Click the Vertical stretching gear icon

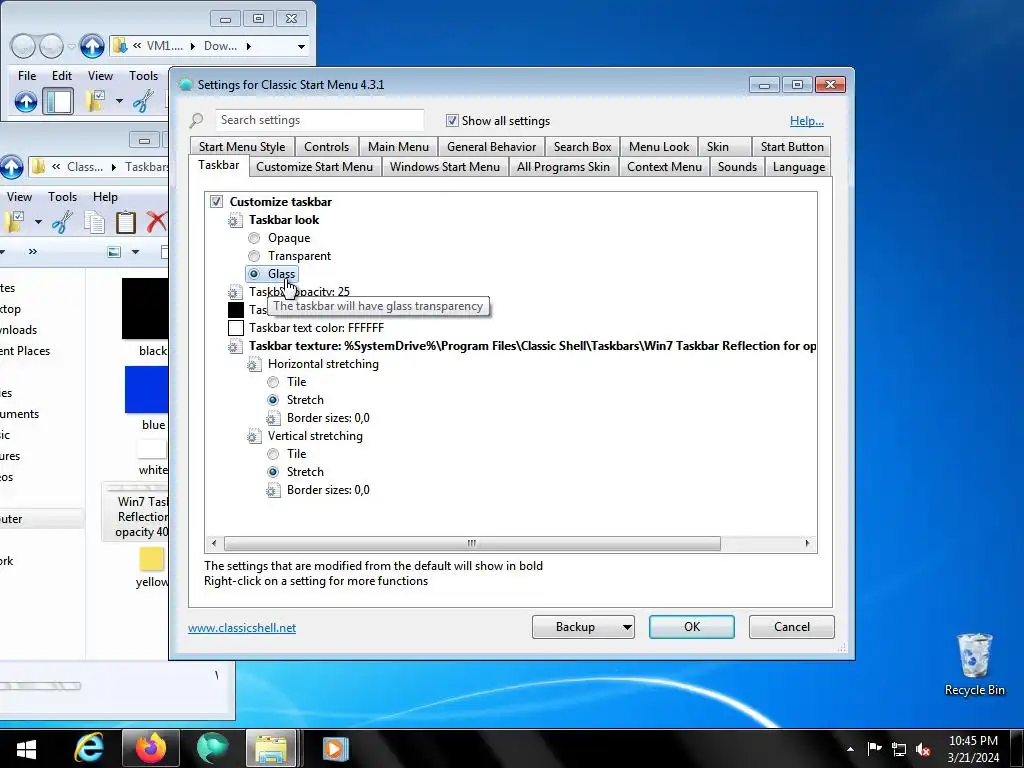[x=254, y=436]
